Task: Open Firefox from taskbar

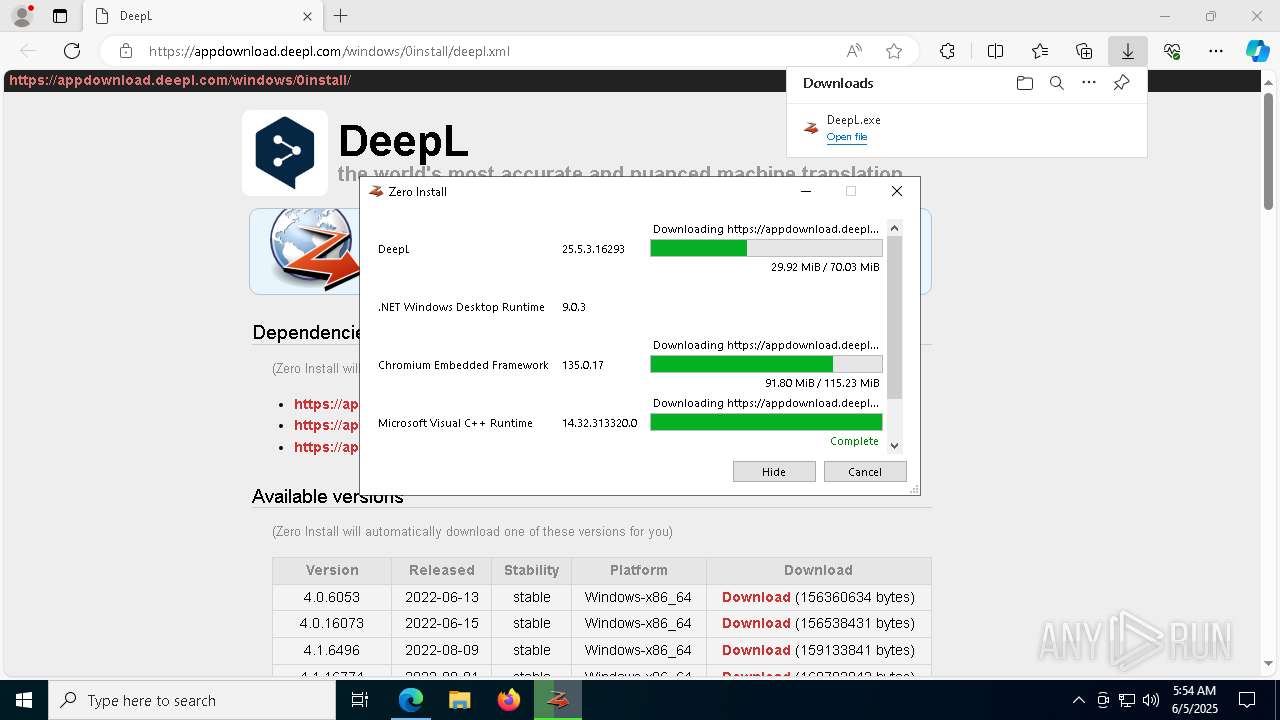Action: pos(509,700)
